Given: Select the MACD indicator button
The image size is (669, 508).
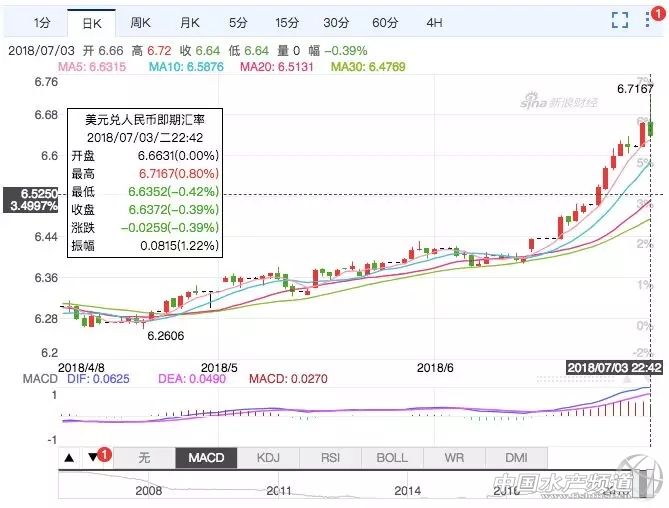Looking at the screenshot, I should [206, 458].
